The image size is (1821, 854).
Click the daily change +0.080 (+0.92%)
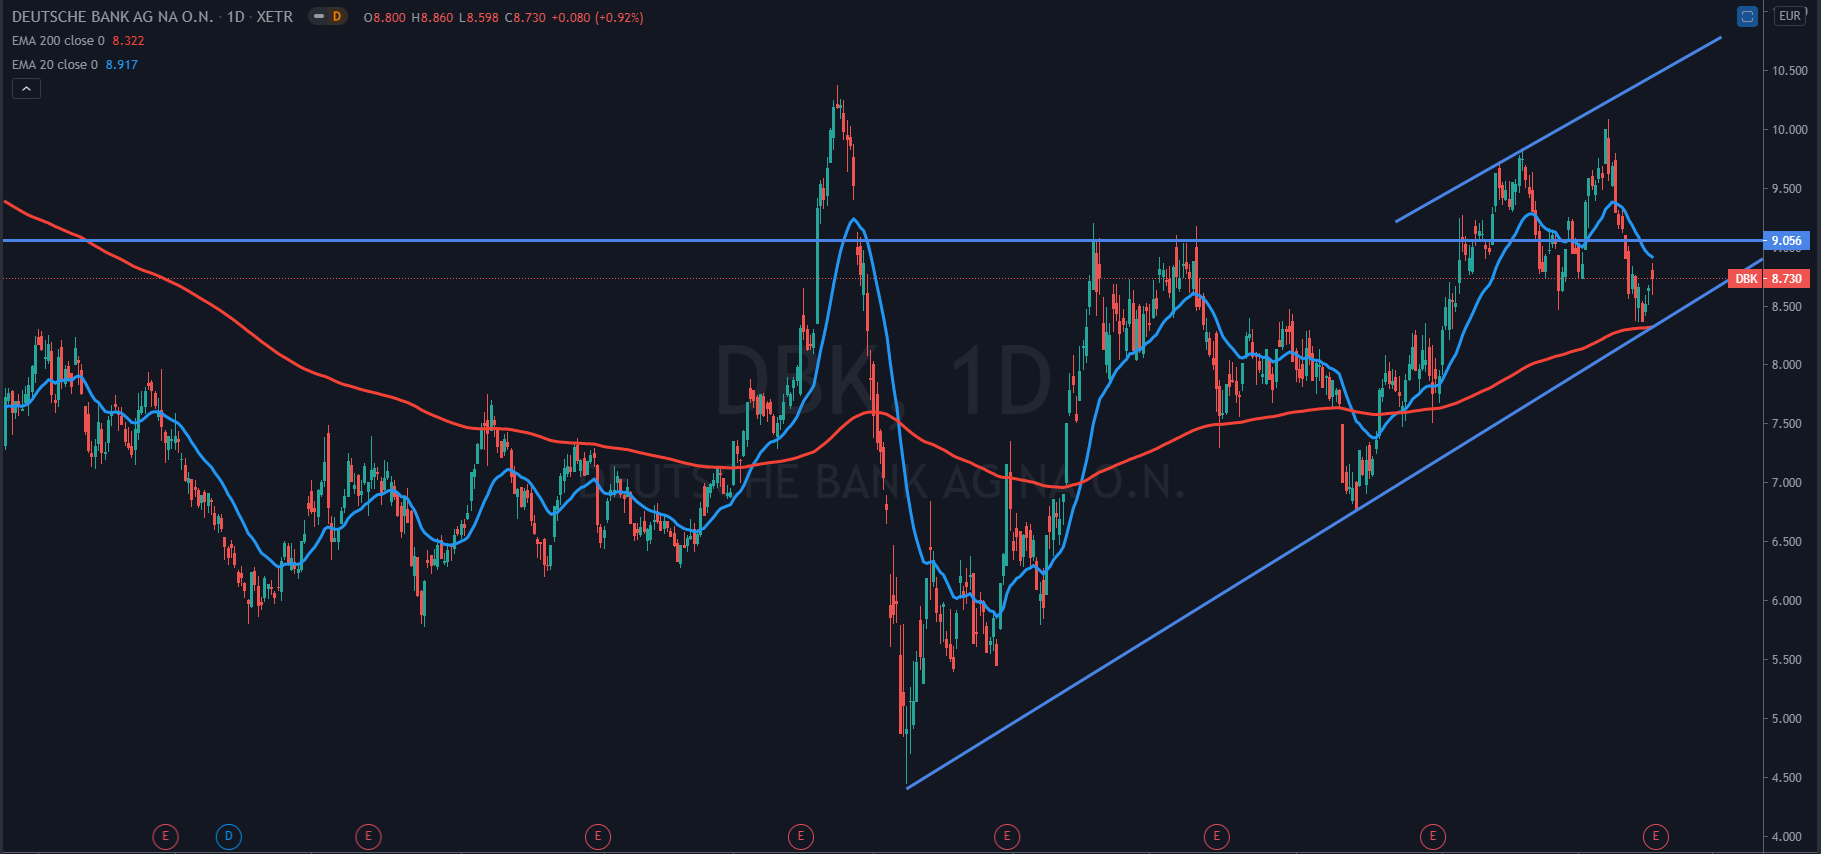click(x=597, y=18)
